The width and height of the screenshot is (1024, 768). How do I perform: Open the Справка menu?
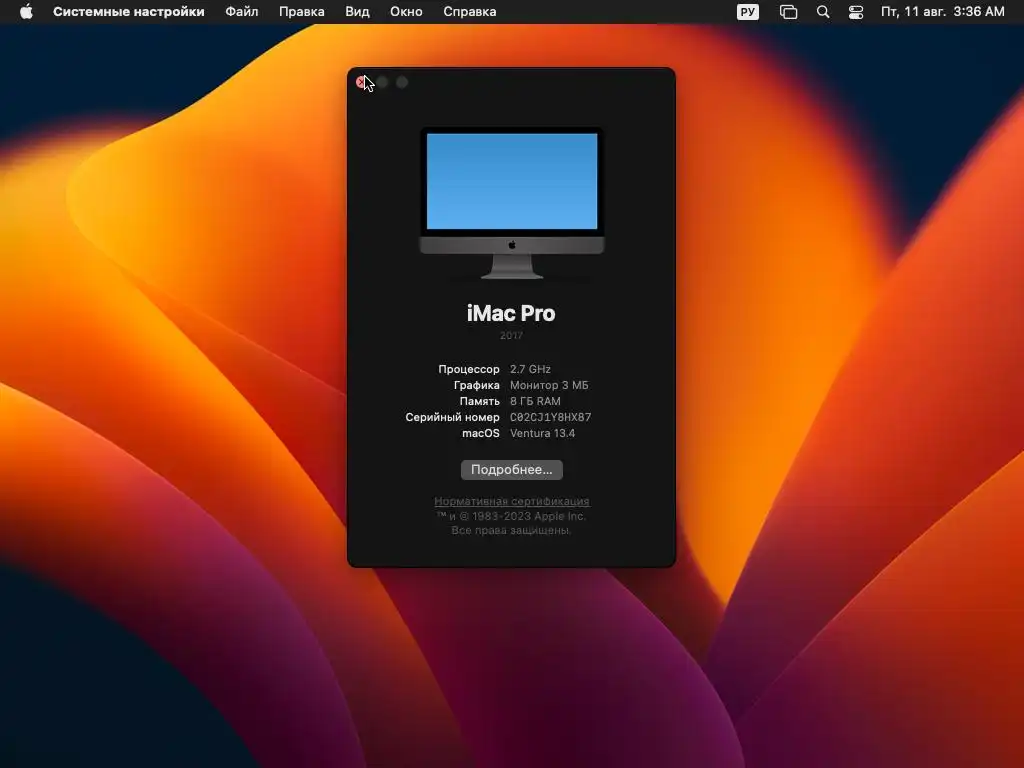tap(470, 12)
